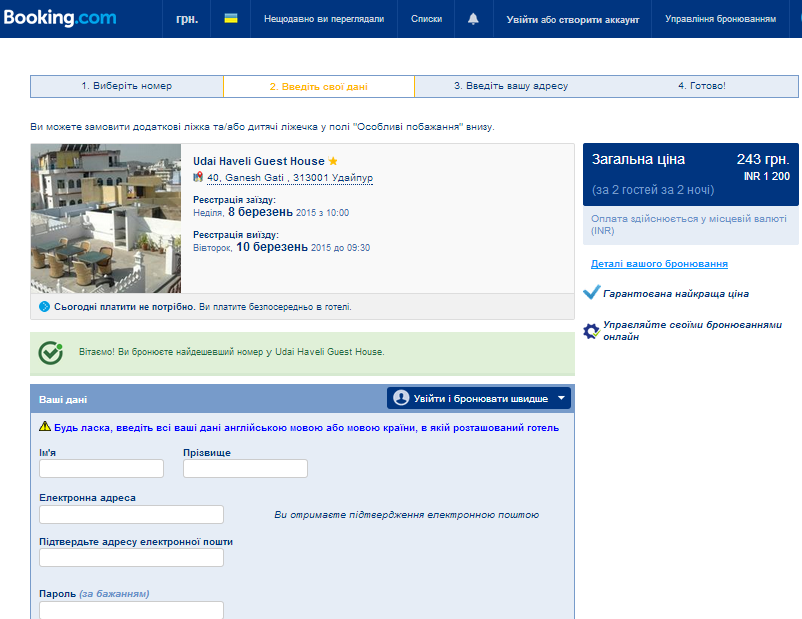The image size is (802, 619).
Task: Focus the Прізвище last name field
Action: point(246,469)
